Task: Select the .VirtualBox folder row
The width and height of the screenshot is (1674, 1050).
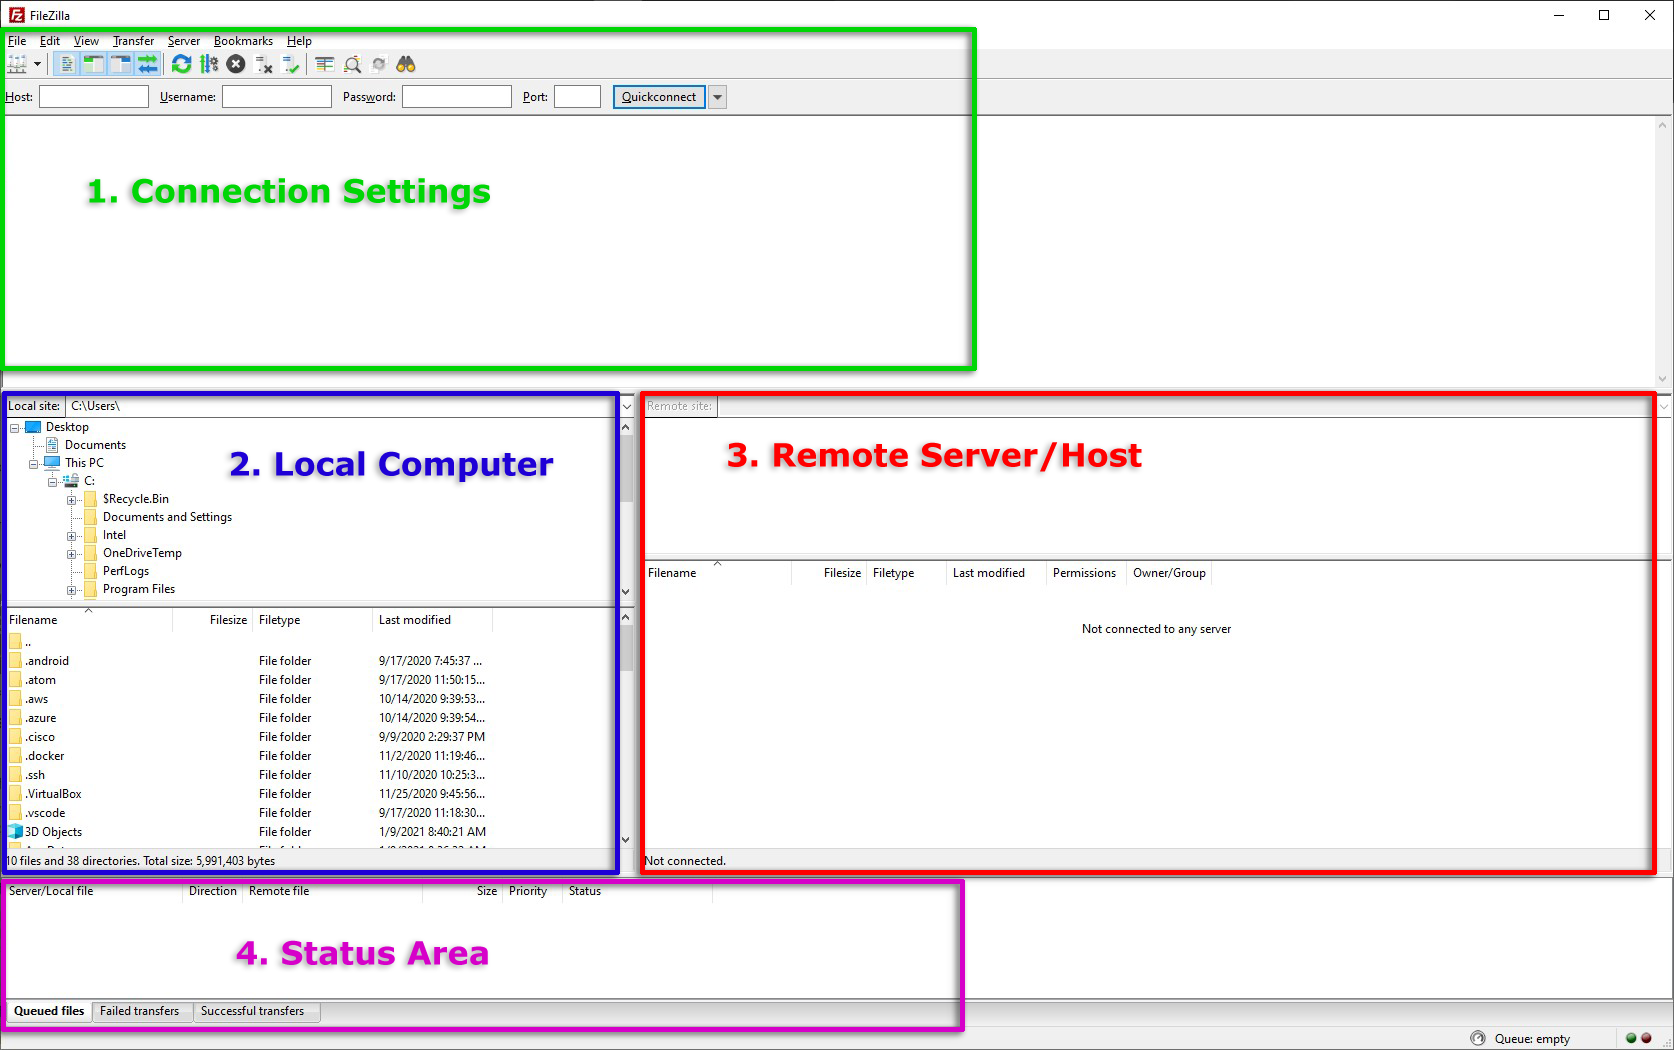Action: (x=249, y=794)
